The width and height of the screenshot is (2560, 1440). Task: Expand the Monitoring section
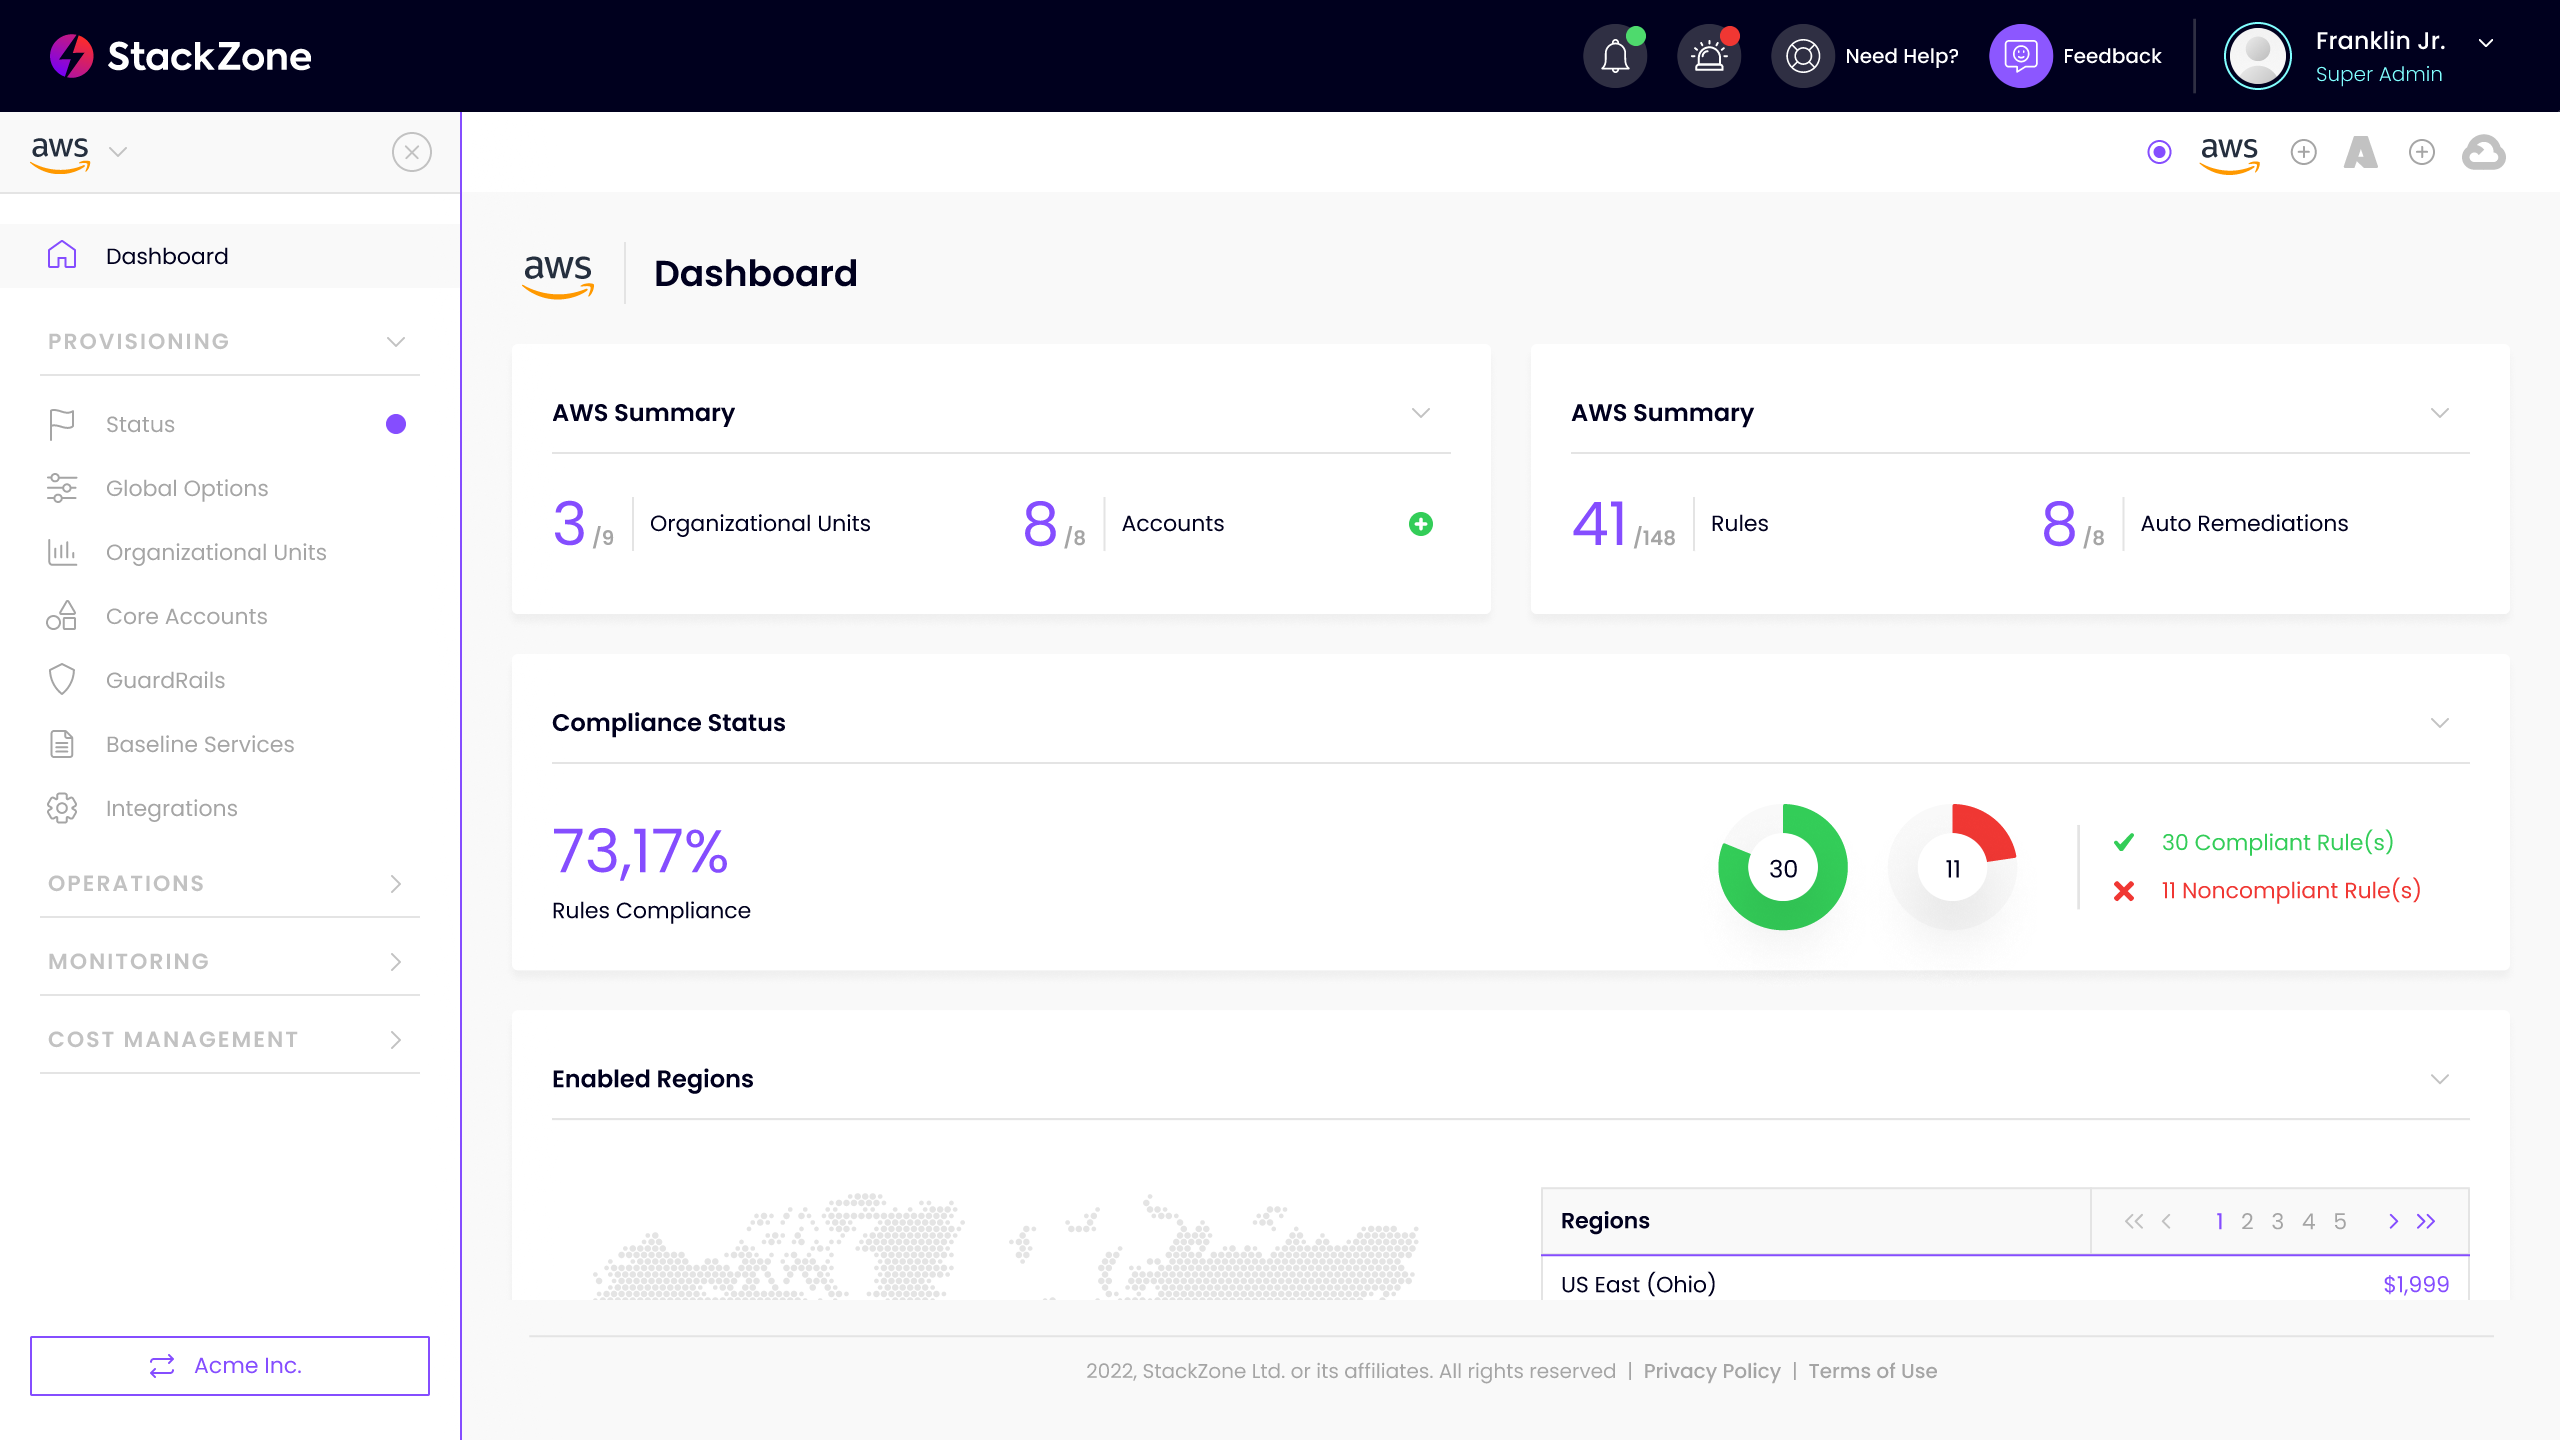pos(396,962)
